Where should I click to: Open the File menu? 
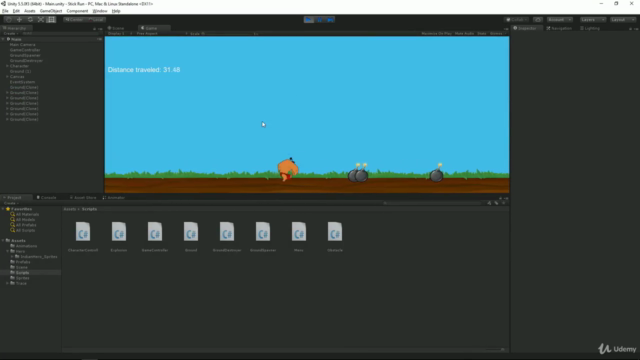[5, 11]
